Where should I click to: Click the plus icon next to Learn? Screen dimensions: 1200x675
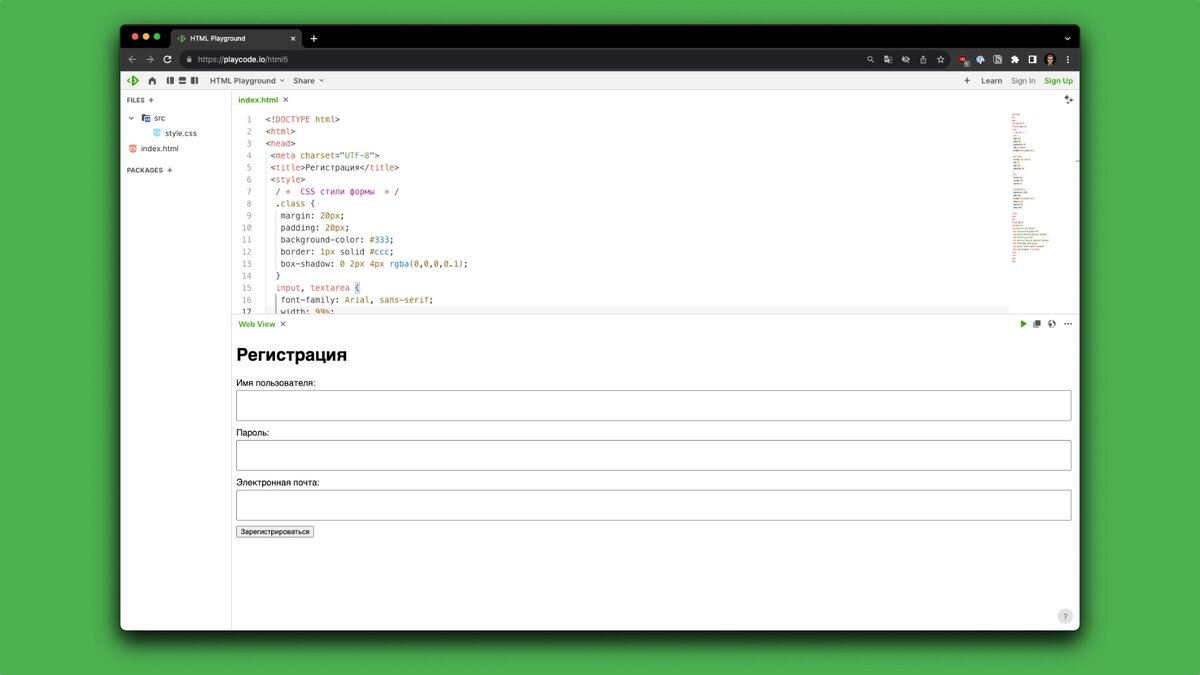(x=967, y=81)
